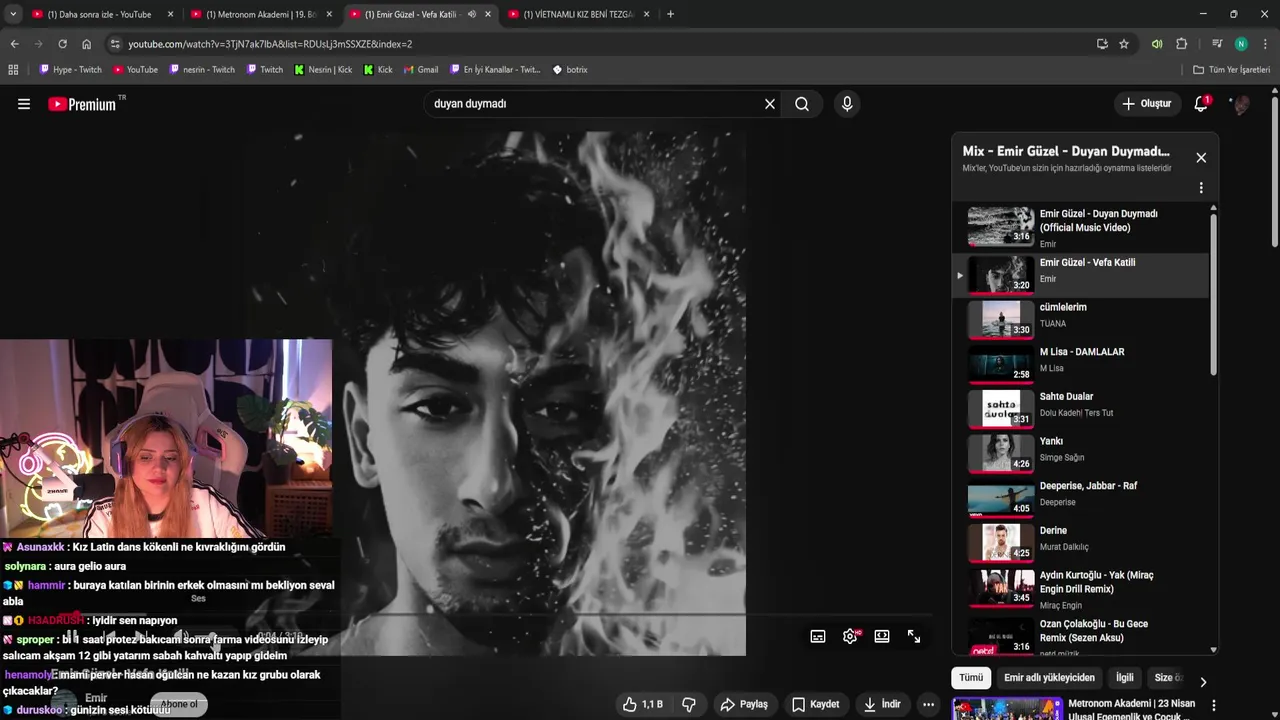Image resolution: width=1280 pixels, height=720 pixels.
Task: Open the Chrome profile avatar N
Action: click(1241, 44)
